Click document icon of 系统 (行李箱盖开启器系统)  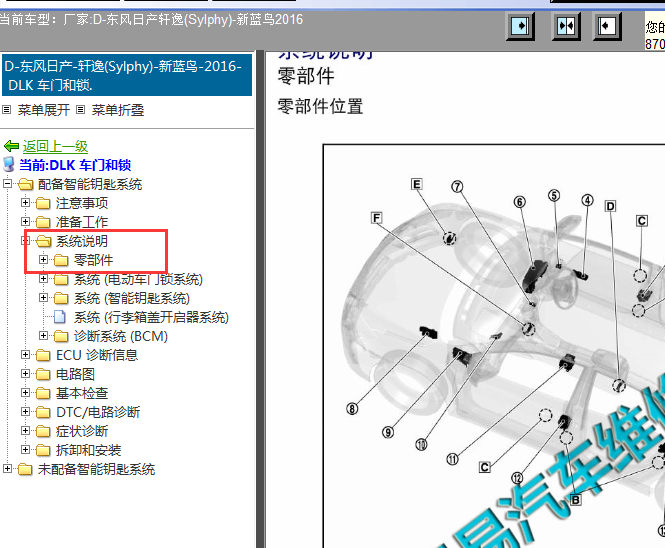click(x=60, y=317)
